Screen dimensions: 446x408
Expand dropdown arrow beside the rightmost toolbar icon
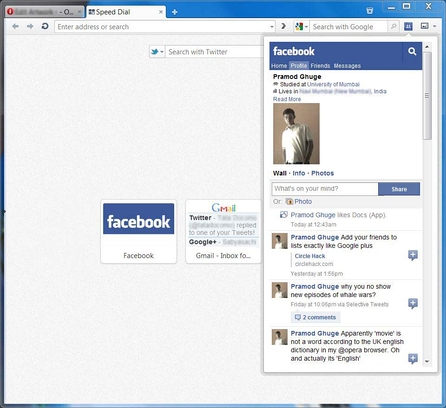(x=434, y=26)
